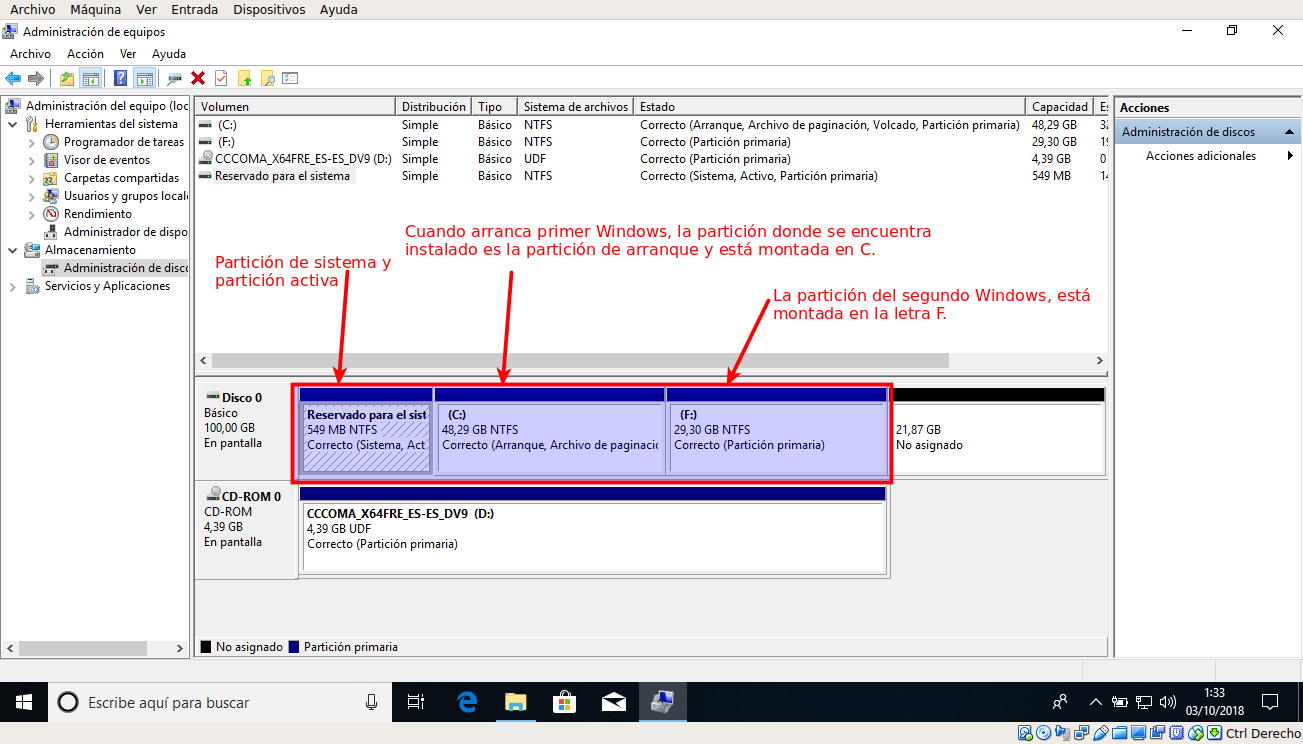Expand the Visor de eventos node

pos(31,160)
